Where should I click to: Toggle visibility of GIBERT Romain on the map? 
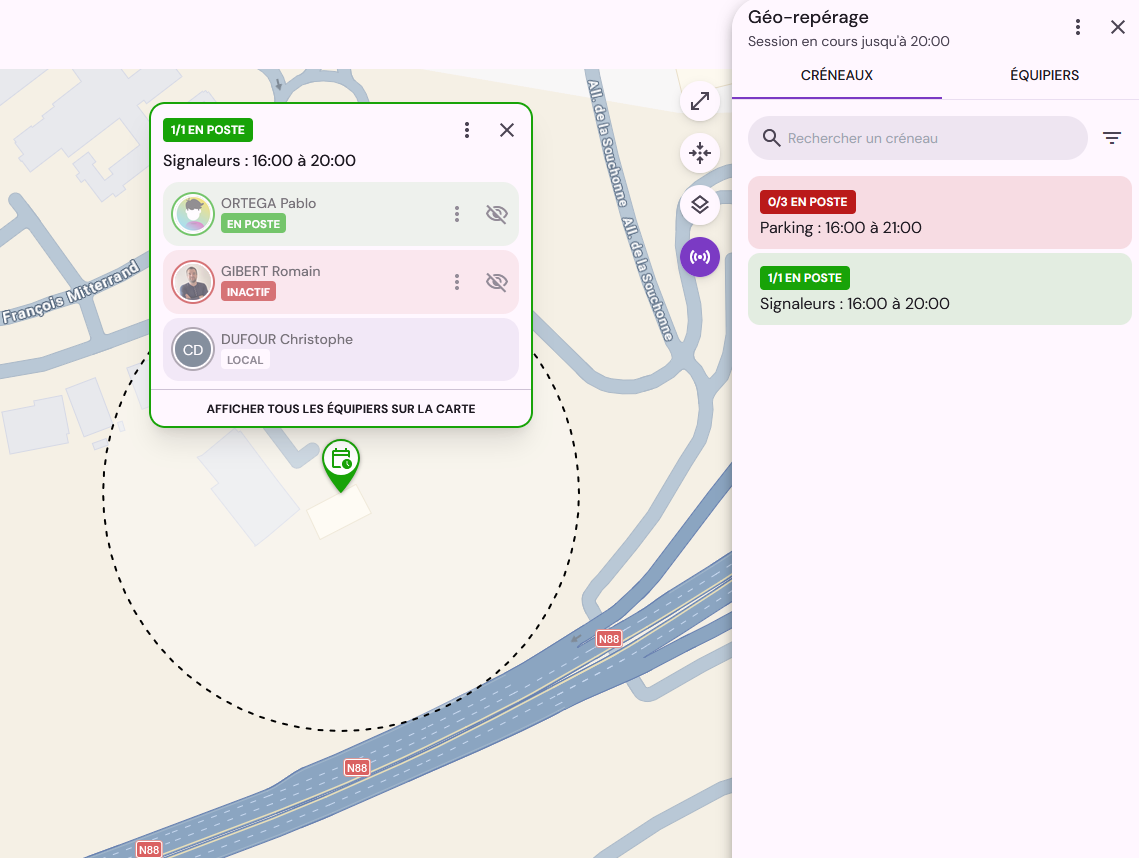496,282
